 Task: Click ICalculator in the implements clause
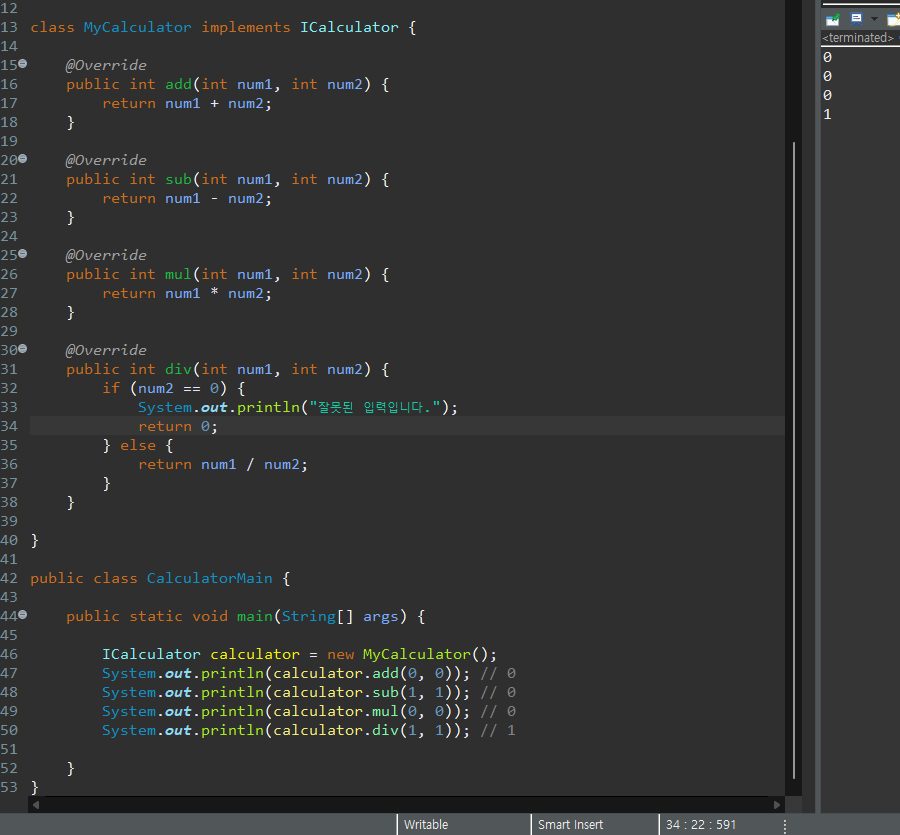349,27
